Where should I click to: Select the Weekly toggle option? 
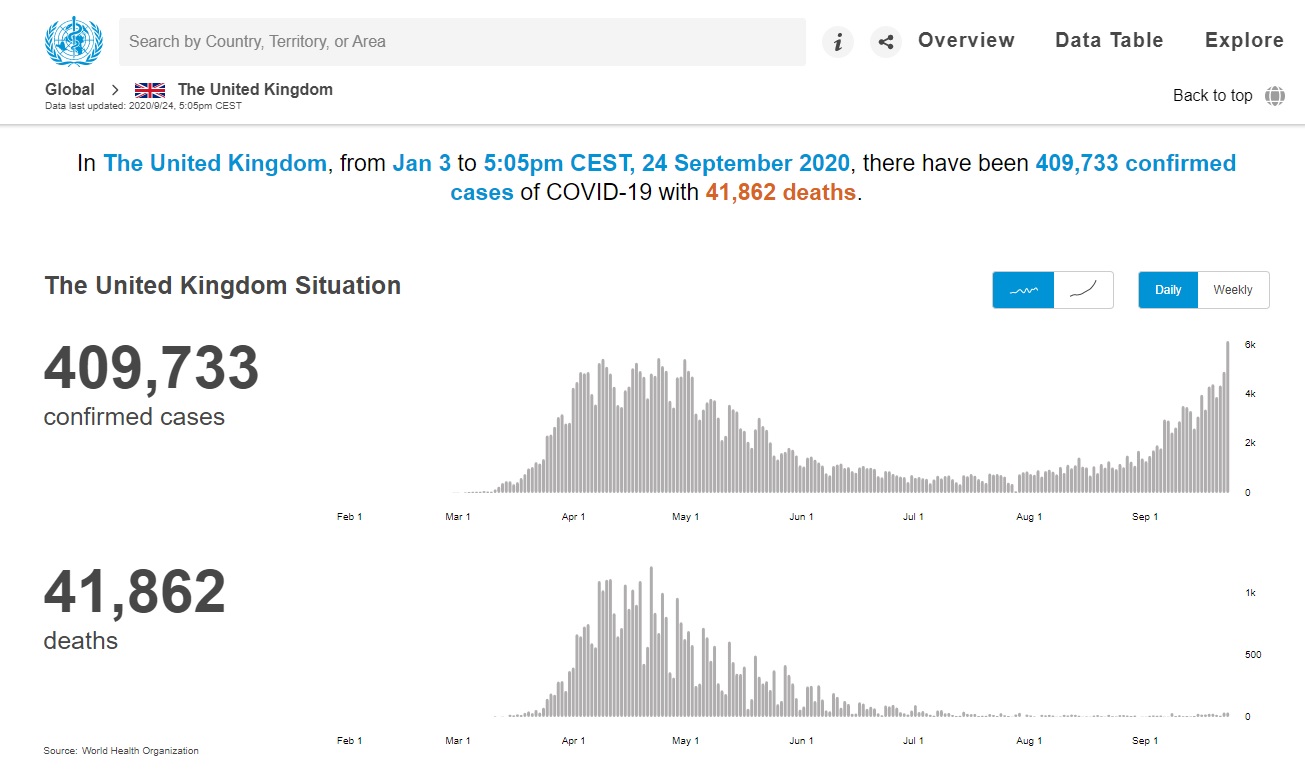click(1233, 290)
